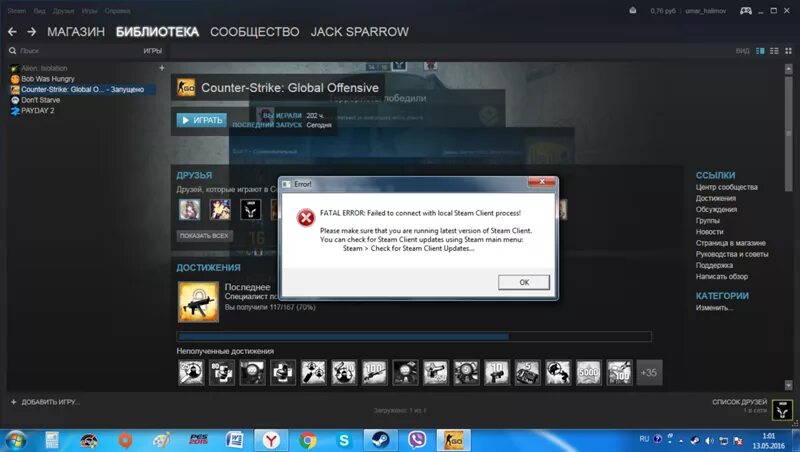Open the МАГАЗИН tab
The image size is (800, 452).
point(76,32)
